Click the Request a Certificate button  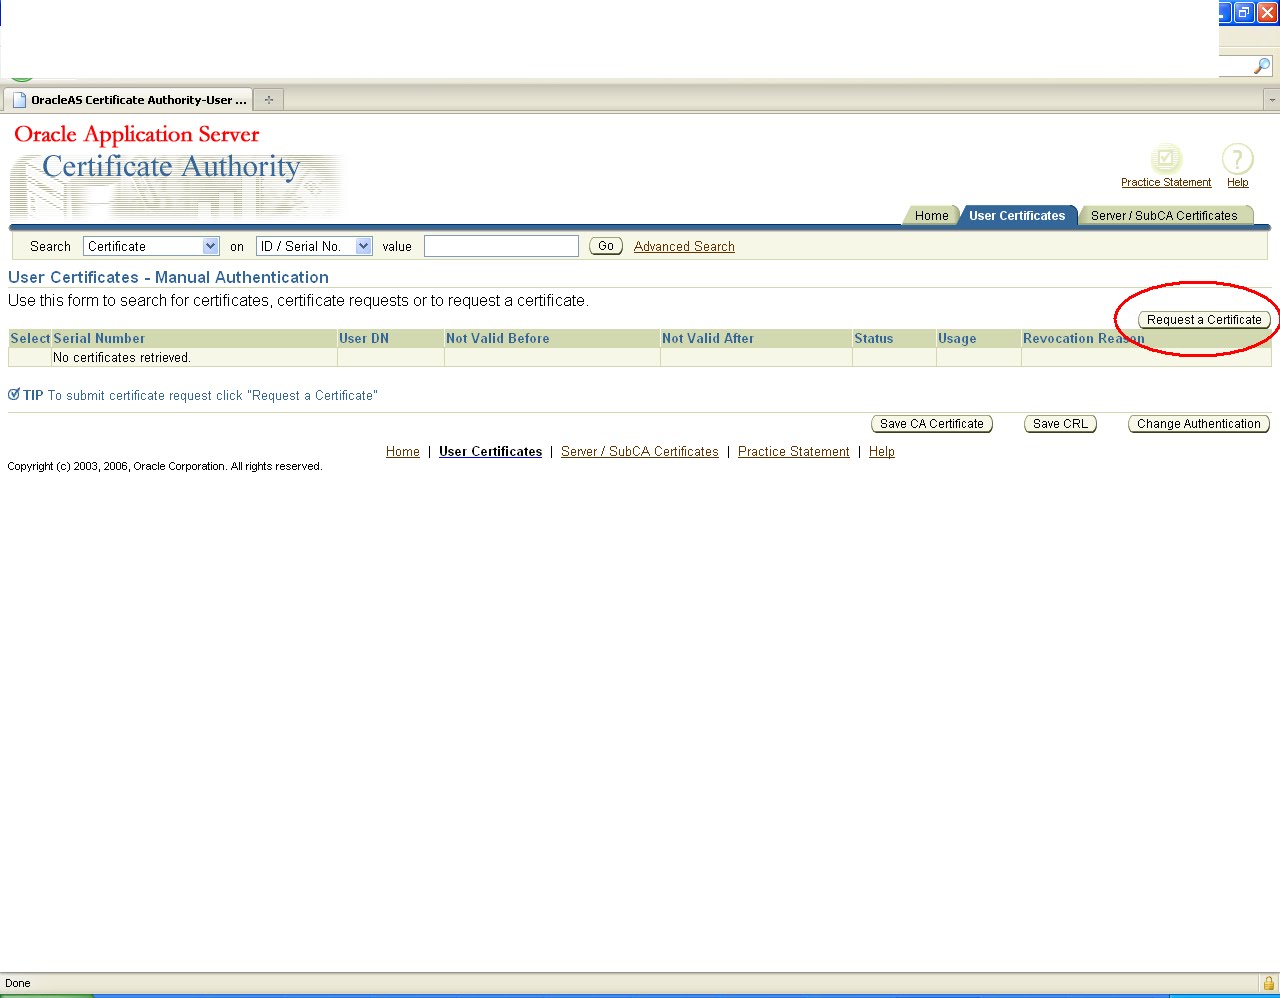(1204, 320)
